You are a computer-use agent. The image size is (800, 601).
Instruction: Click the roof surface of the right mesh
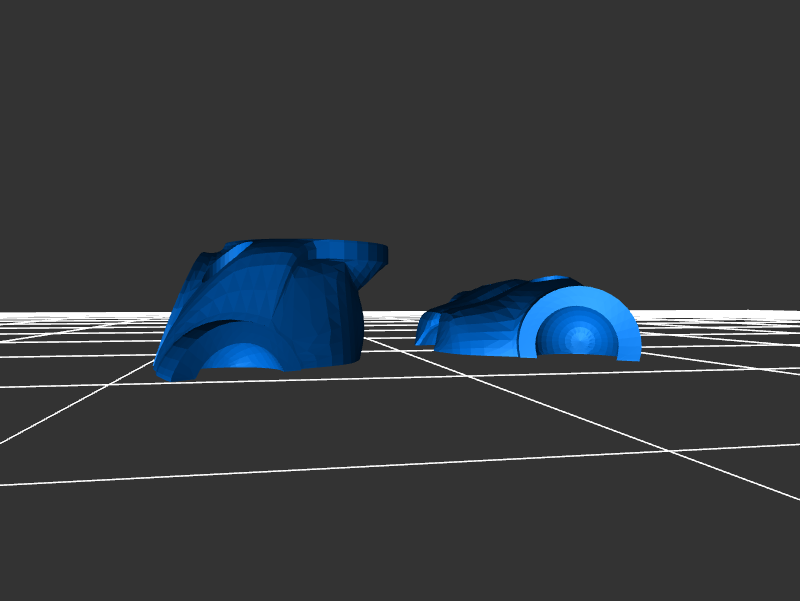pos(500,295)
